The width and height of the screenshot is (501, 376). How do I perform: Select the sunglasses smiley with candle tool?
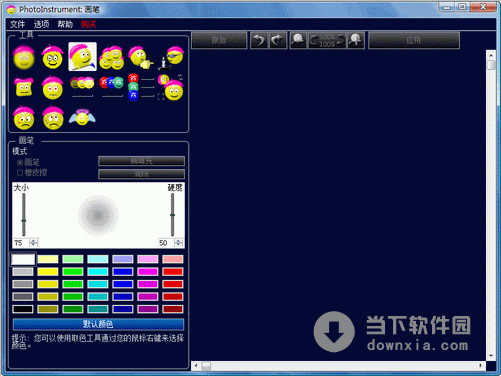170,57
